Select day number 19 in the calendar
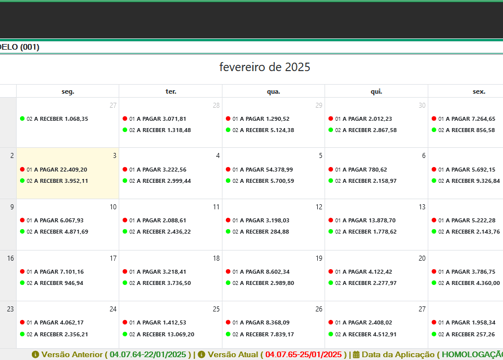 [x=319, y=258]
